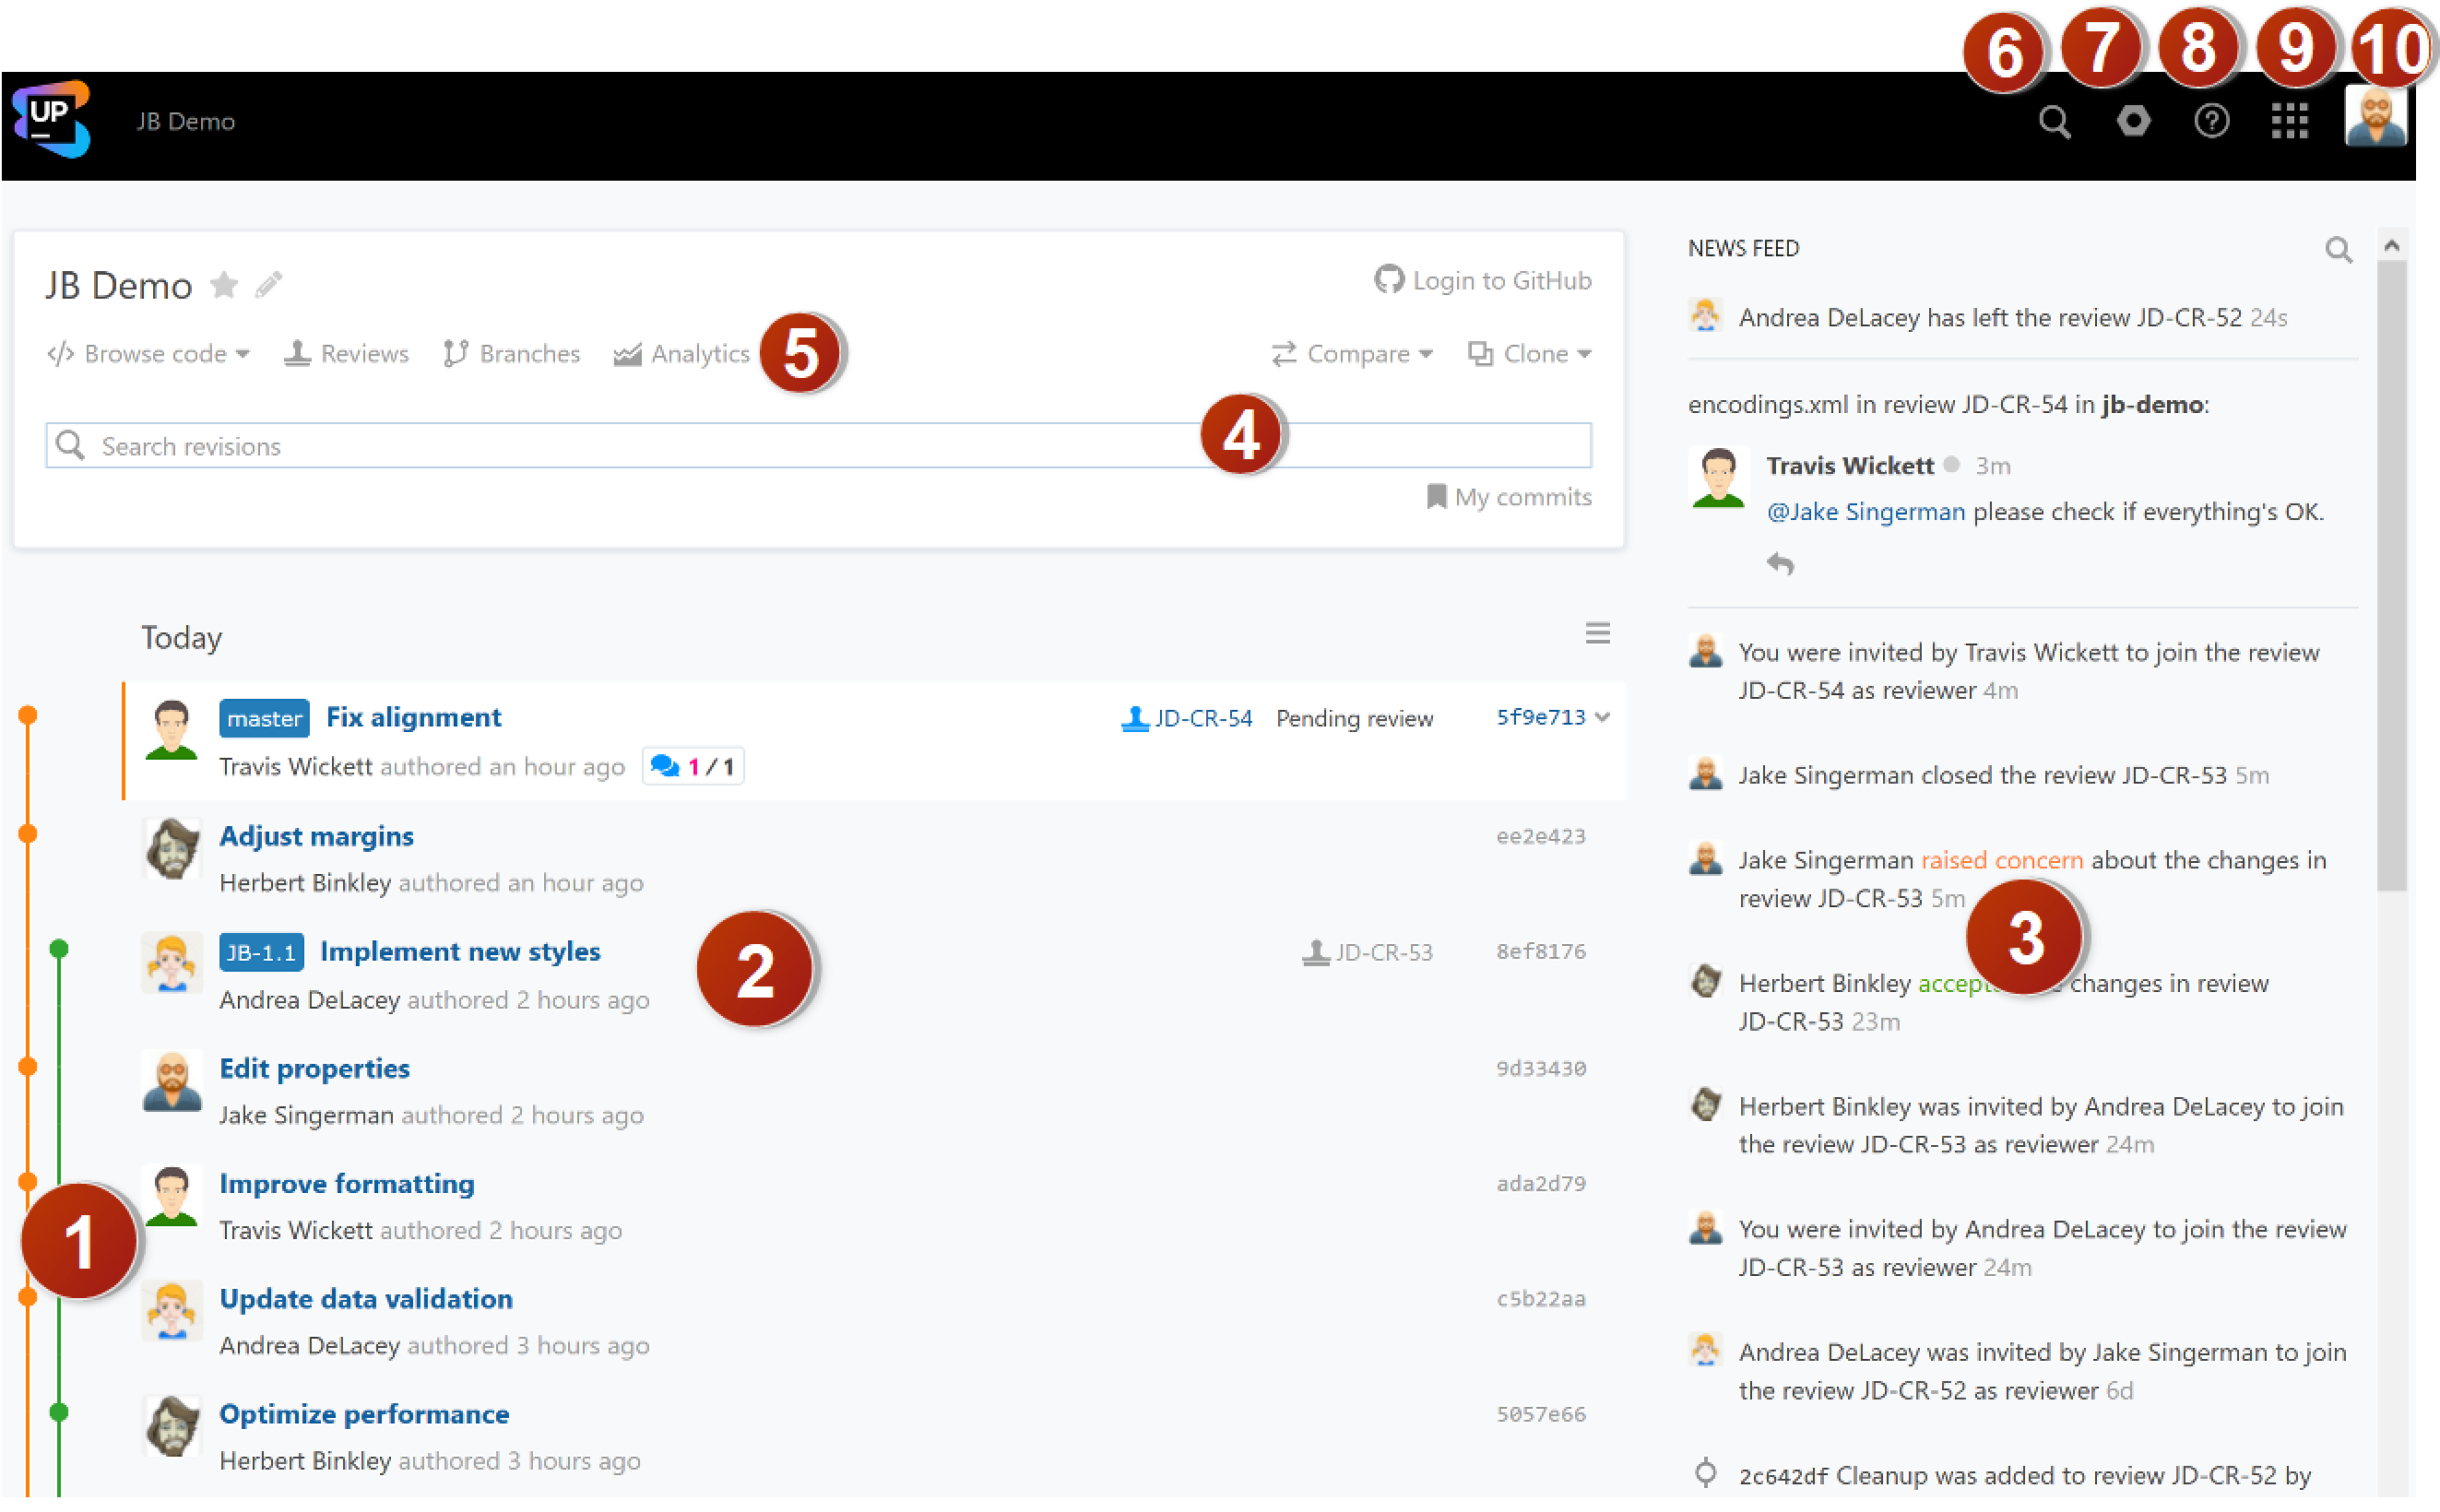Search the news feed via its magnifier icon
The image size is (2440, 1512).
tap(2338, 250)
